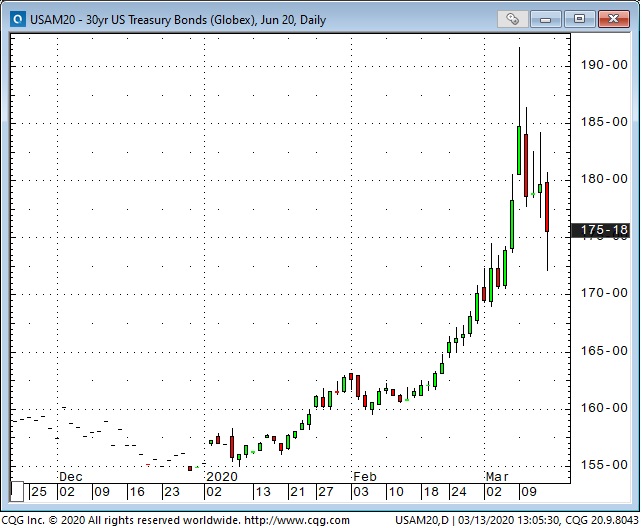Click the date label 09 in March
The width and height of the screenshot is (642, 528).
tap(528, 492)
